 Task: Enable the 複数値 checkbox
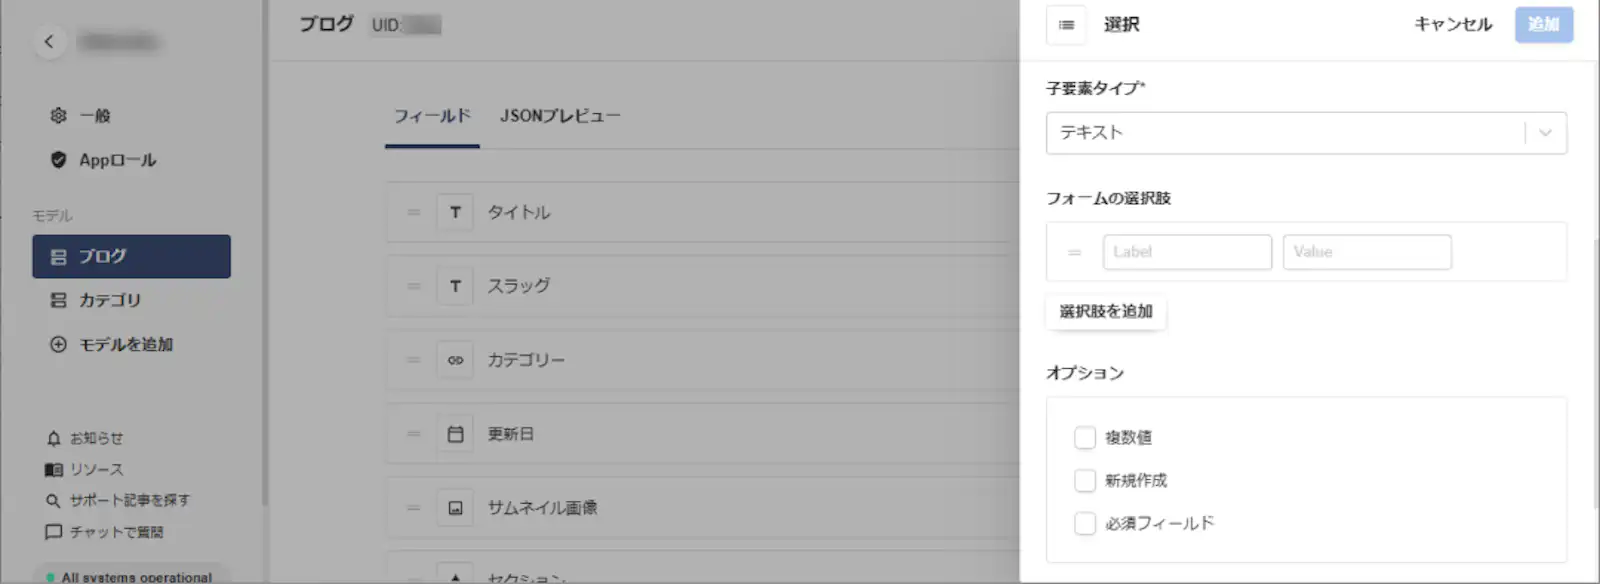click(1085, 437)
